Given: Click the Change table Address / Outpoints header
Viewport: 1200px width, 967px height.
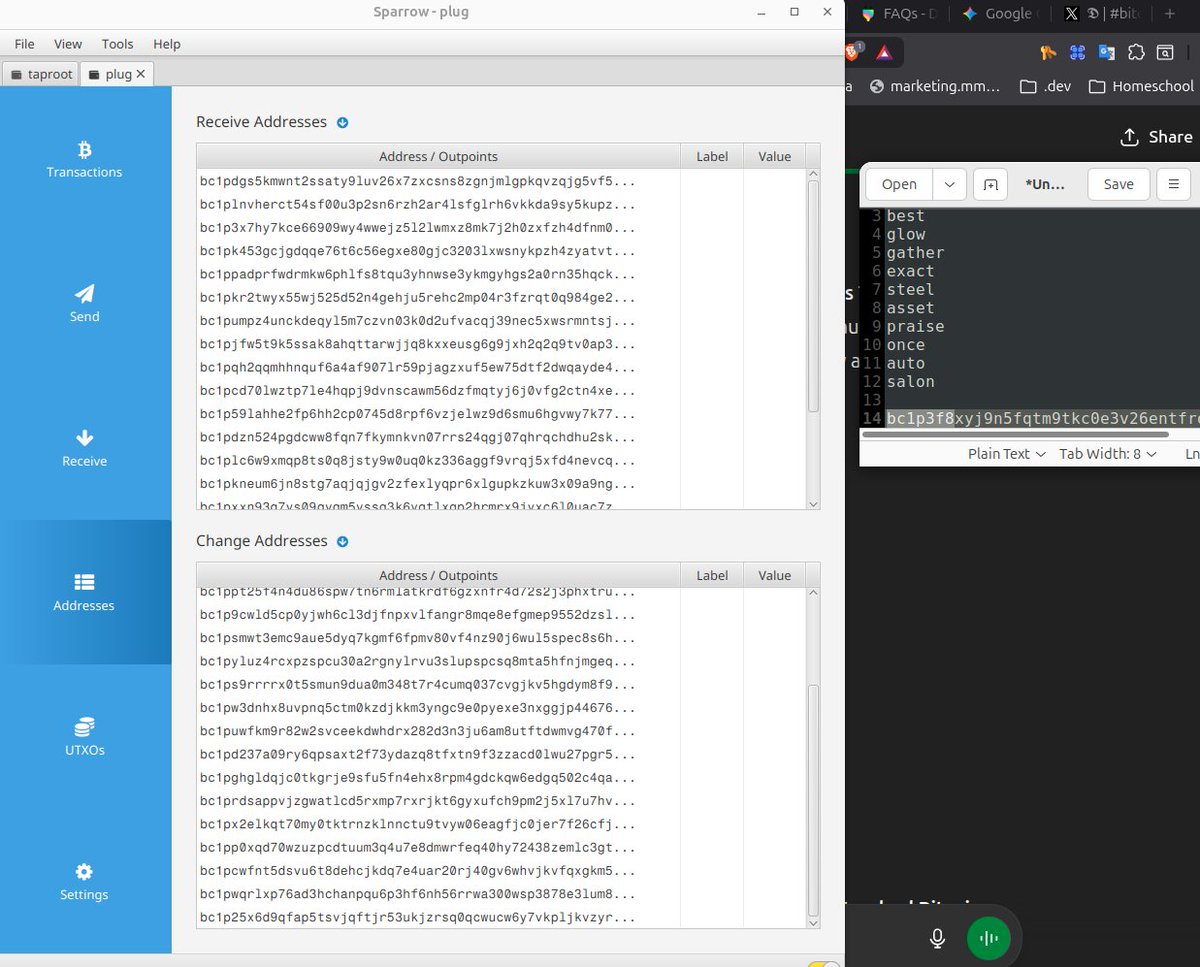Looking at the screenshot, I should pyautogui.click(x=438, y=575).
